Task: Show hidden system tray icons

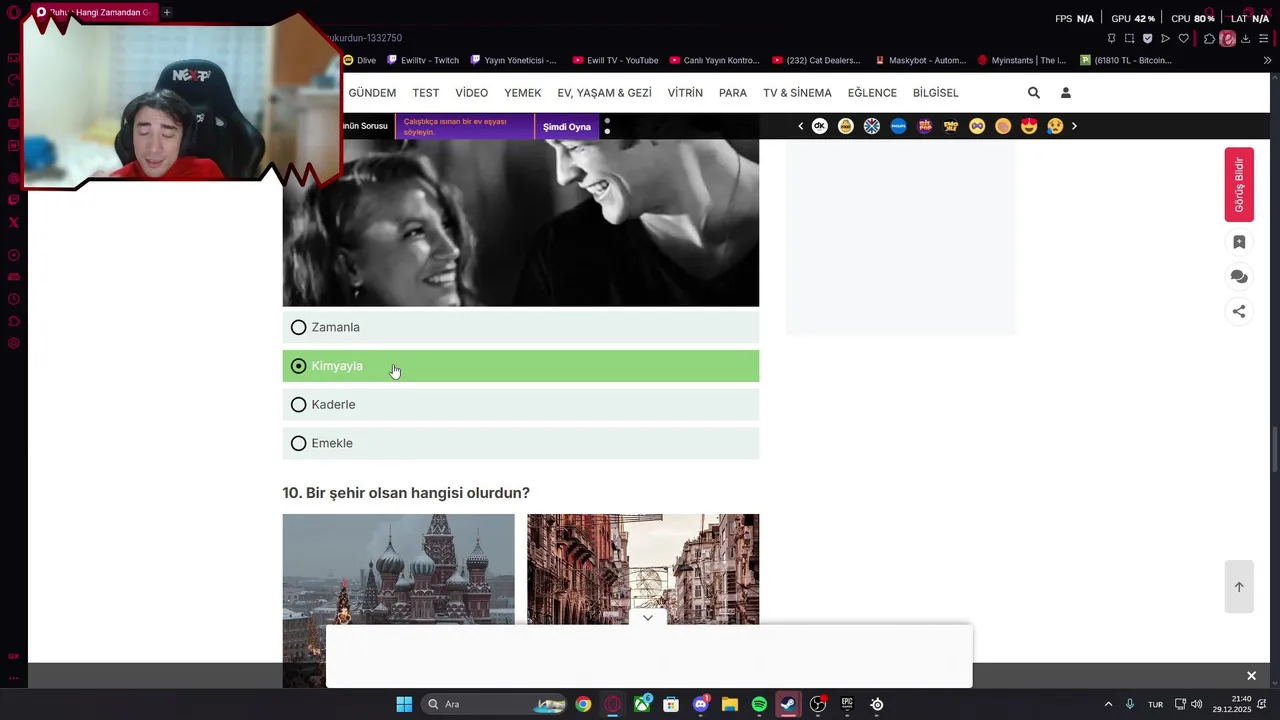Action: (1108, 704)
